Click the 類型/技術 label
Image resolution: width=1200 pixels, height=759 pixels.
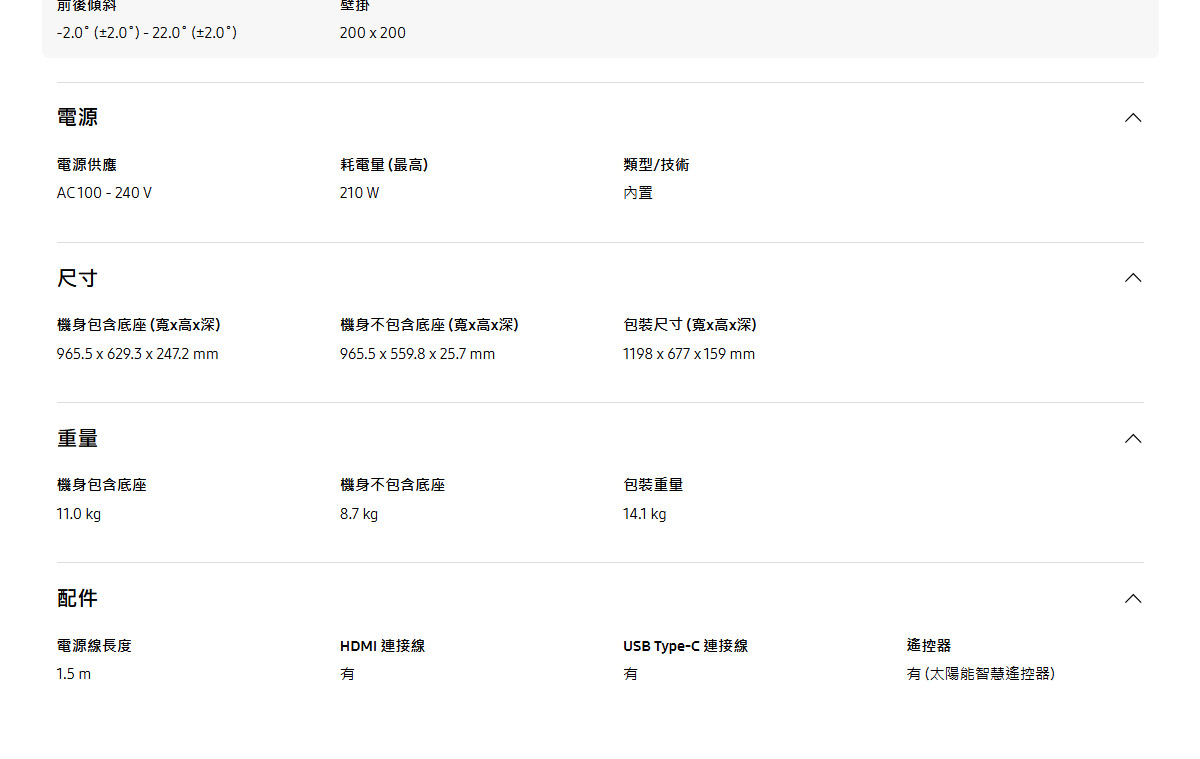tap(656, 165)
